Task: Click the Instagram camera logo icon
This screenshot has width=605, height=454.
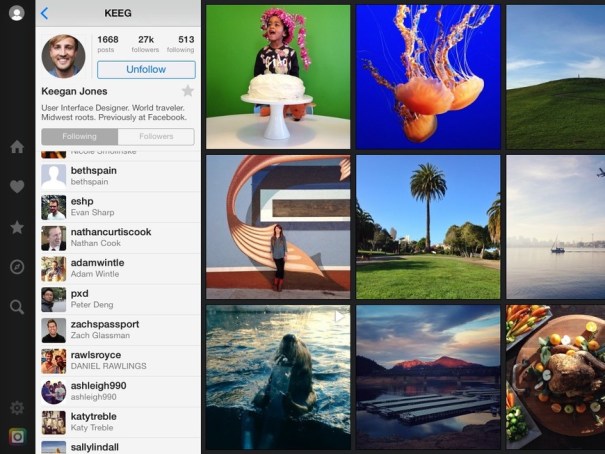Action: click(x=17, y=436)
